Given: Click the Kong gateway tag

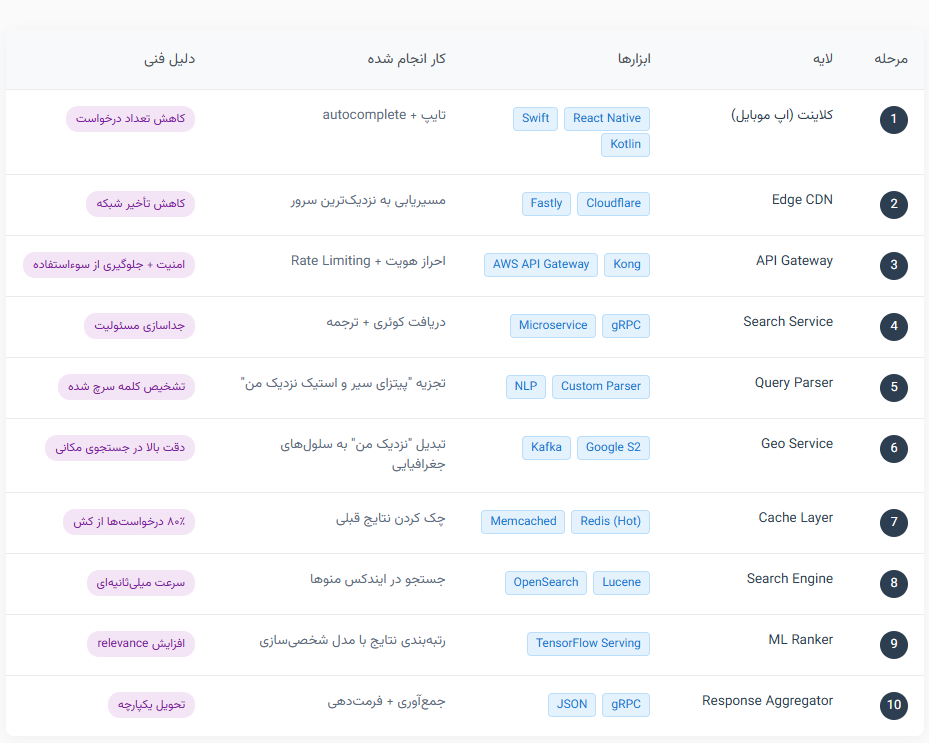Looking at the screenshot, I should pyautogui.click(x=626, y=264).
